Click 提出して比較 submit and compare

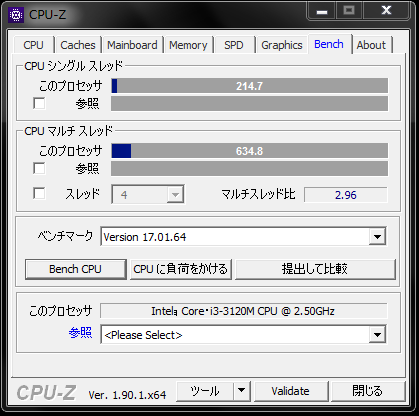[x=315, y=269]
